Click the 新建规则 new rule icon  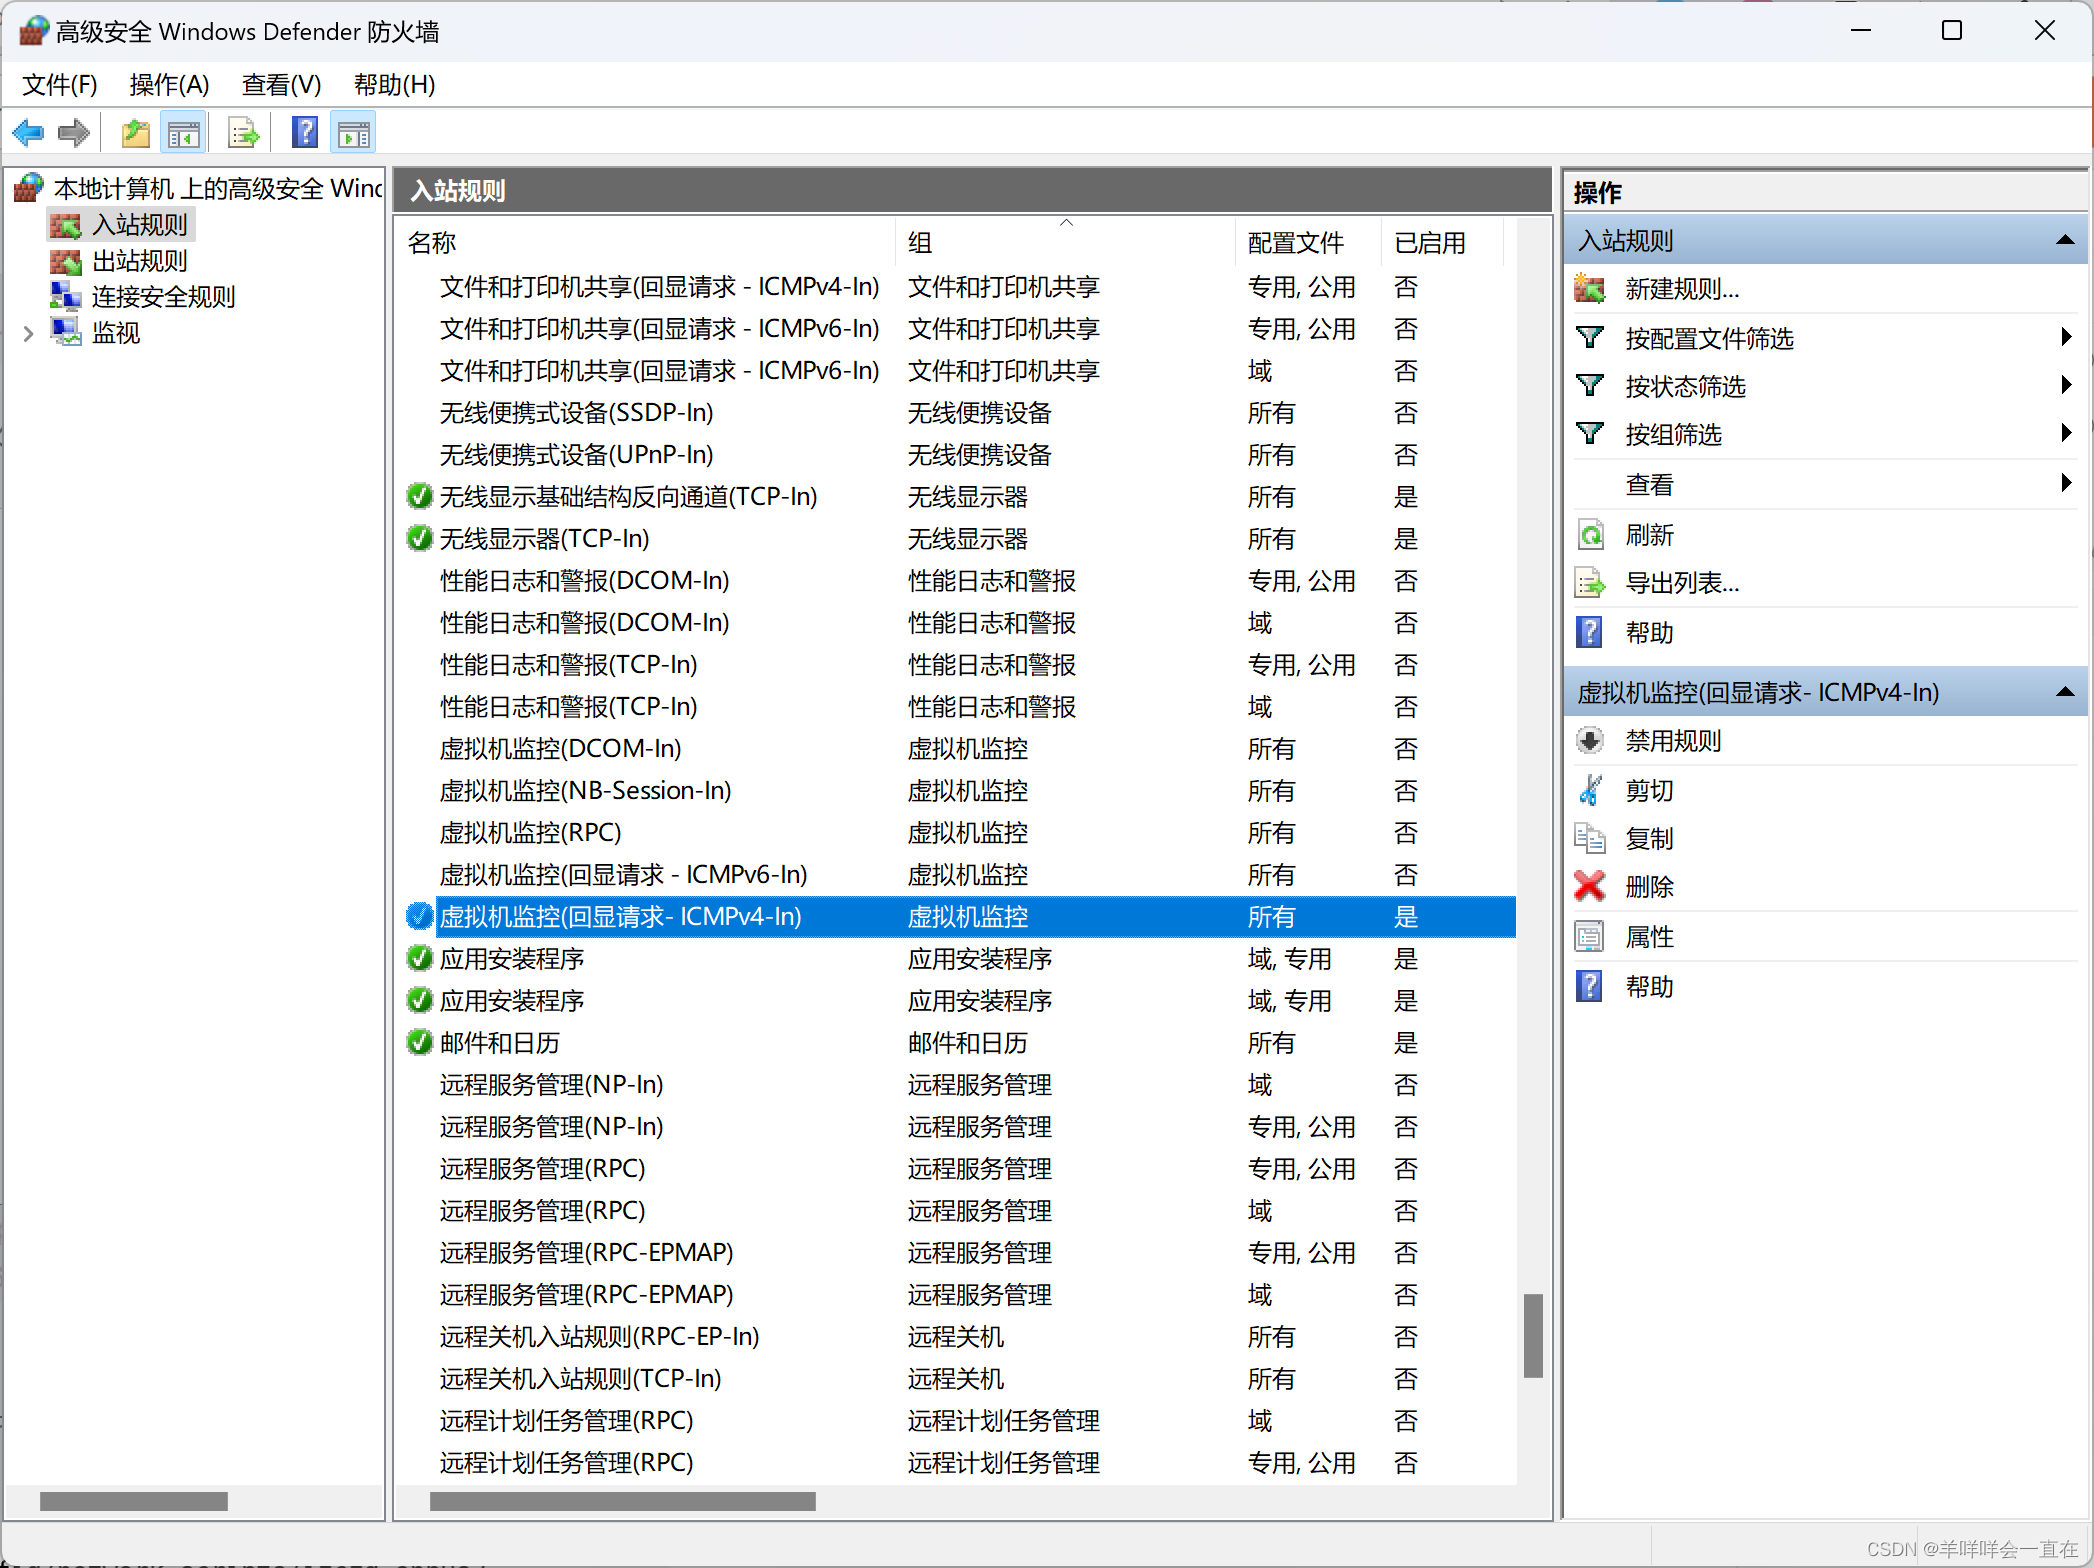coord(1590,289)
